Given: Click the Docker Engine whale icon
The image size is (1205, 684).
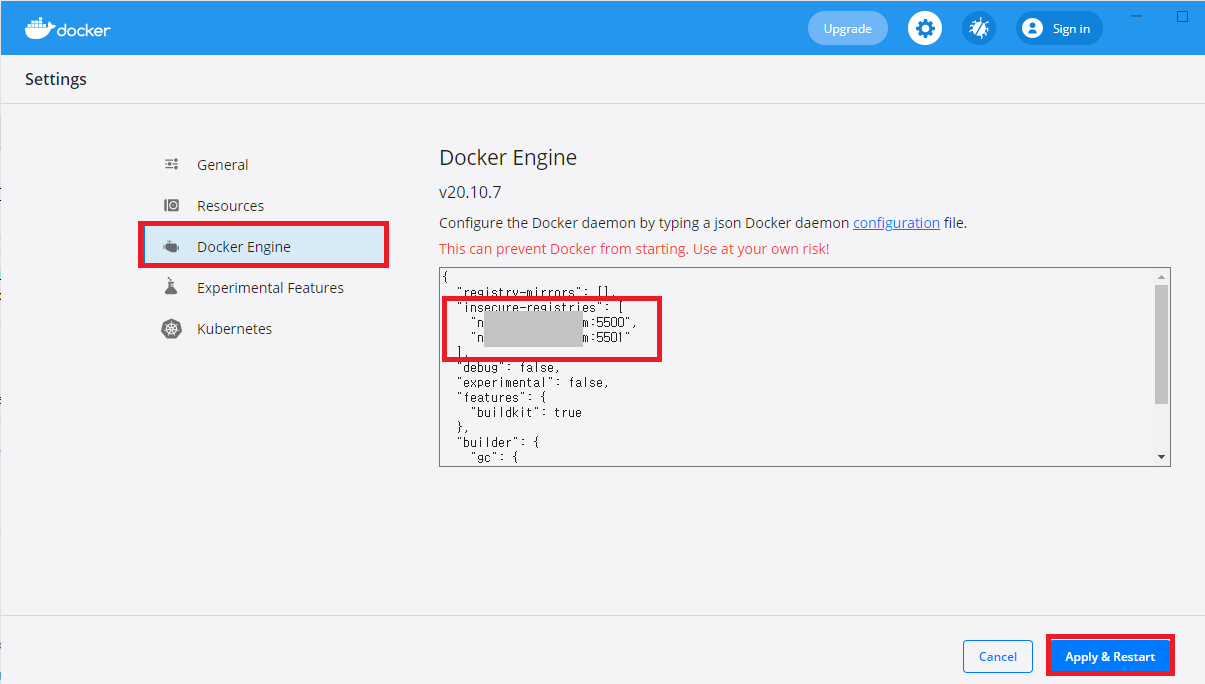Looking at the screenshot, I should [172, 246].
